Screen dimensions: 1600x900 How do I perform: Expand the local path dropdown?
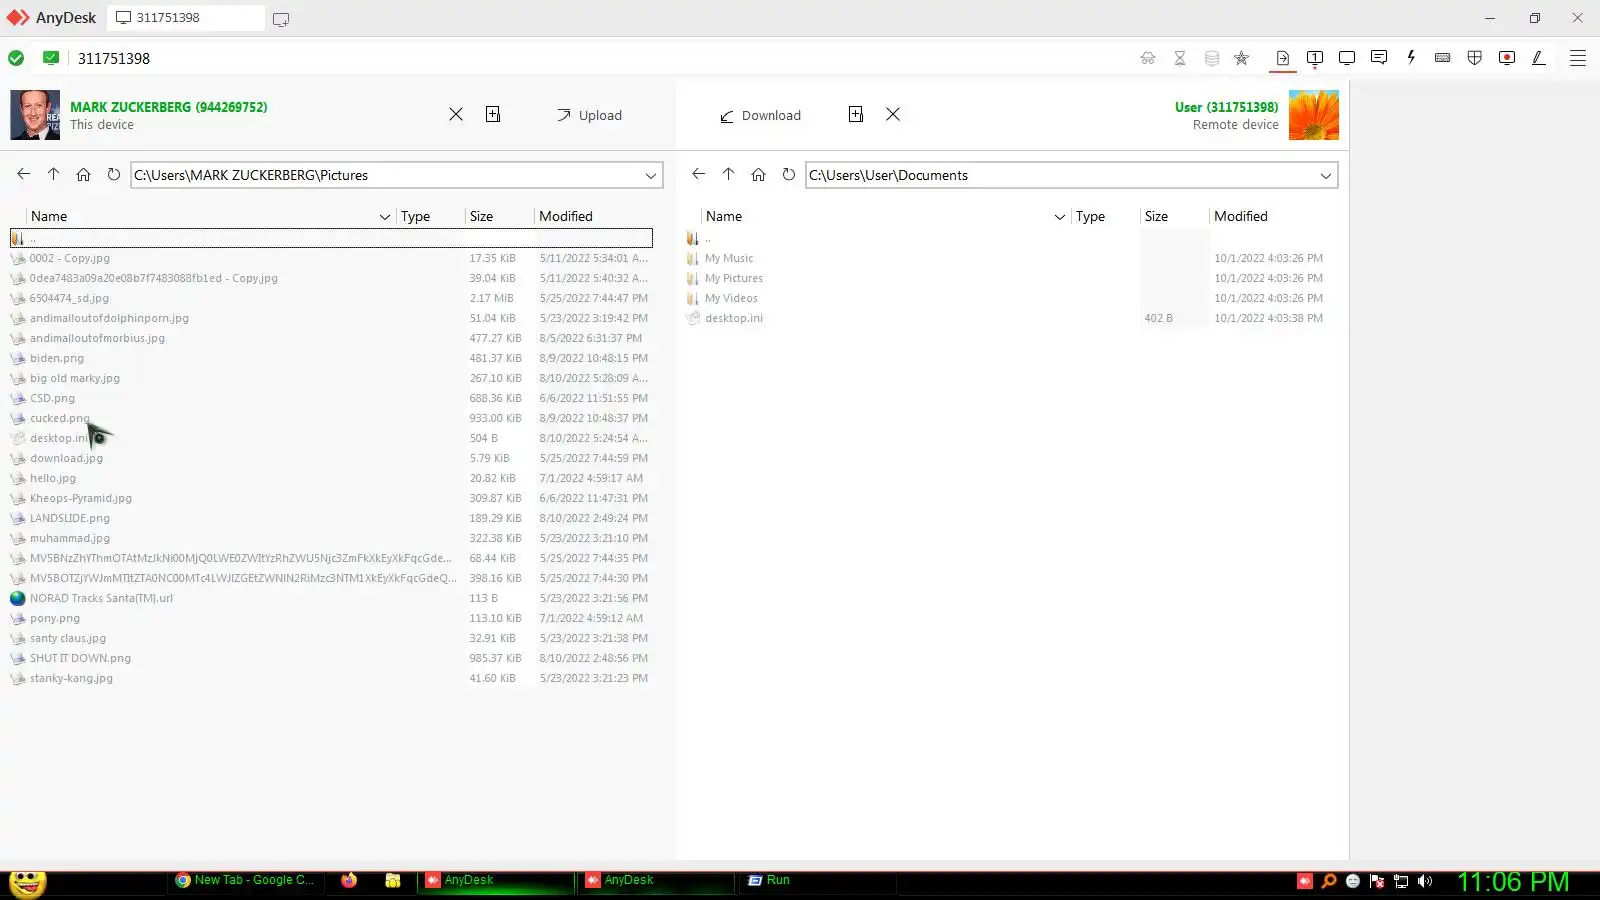[651, 176]
